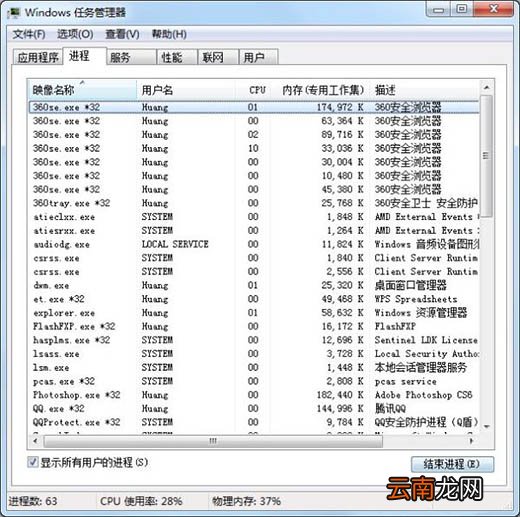Close the Task Manager window

[493, 9]
